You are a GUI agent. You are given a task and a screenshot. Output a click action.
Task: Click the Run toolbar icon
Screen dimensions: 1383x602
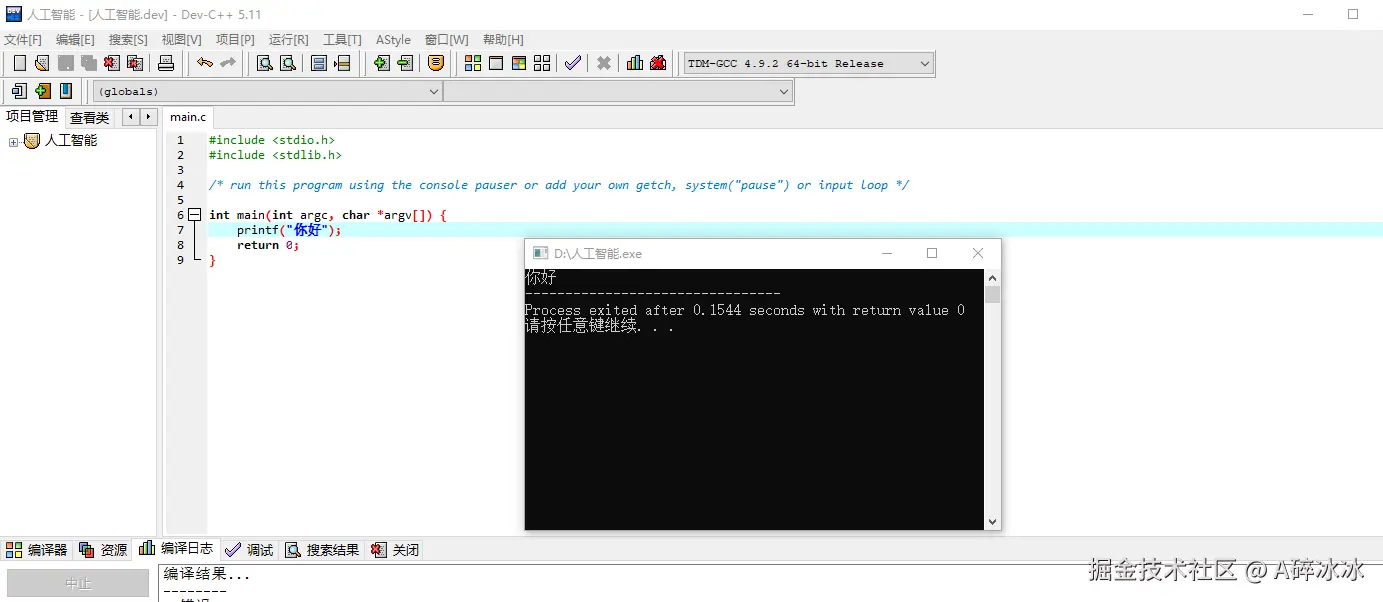tap(496, 63)
